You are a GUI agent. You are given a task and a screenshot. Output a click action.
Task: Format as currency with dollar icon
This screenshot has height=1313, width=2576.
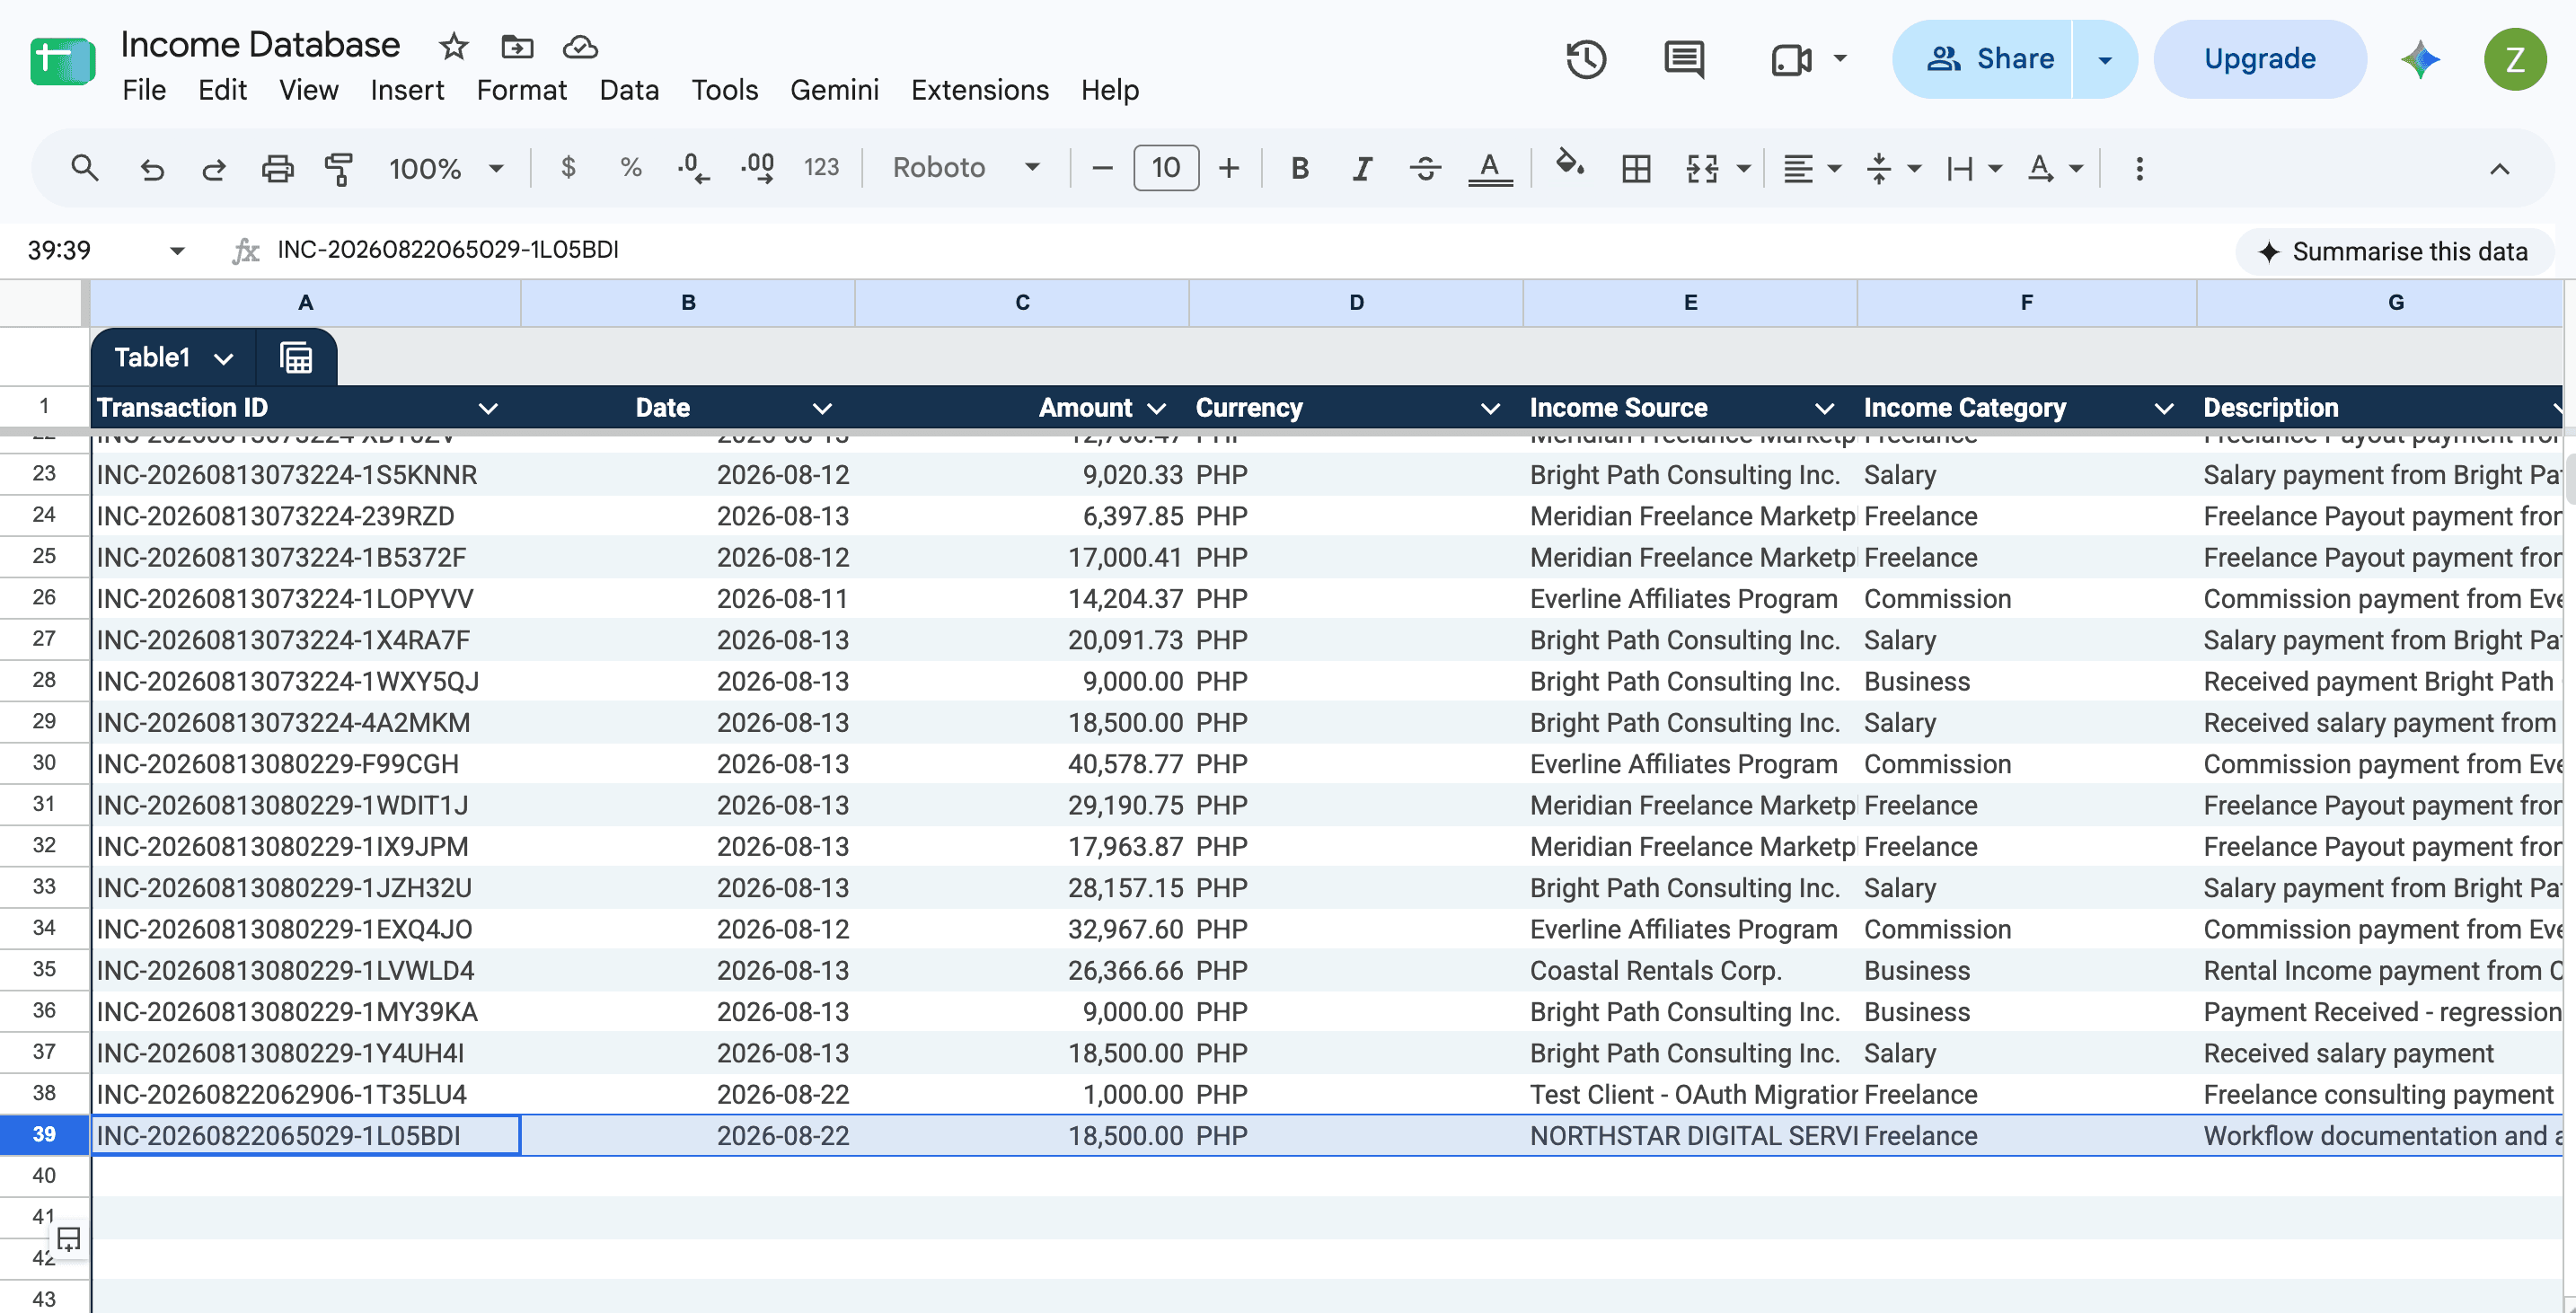568,167
